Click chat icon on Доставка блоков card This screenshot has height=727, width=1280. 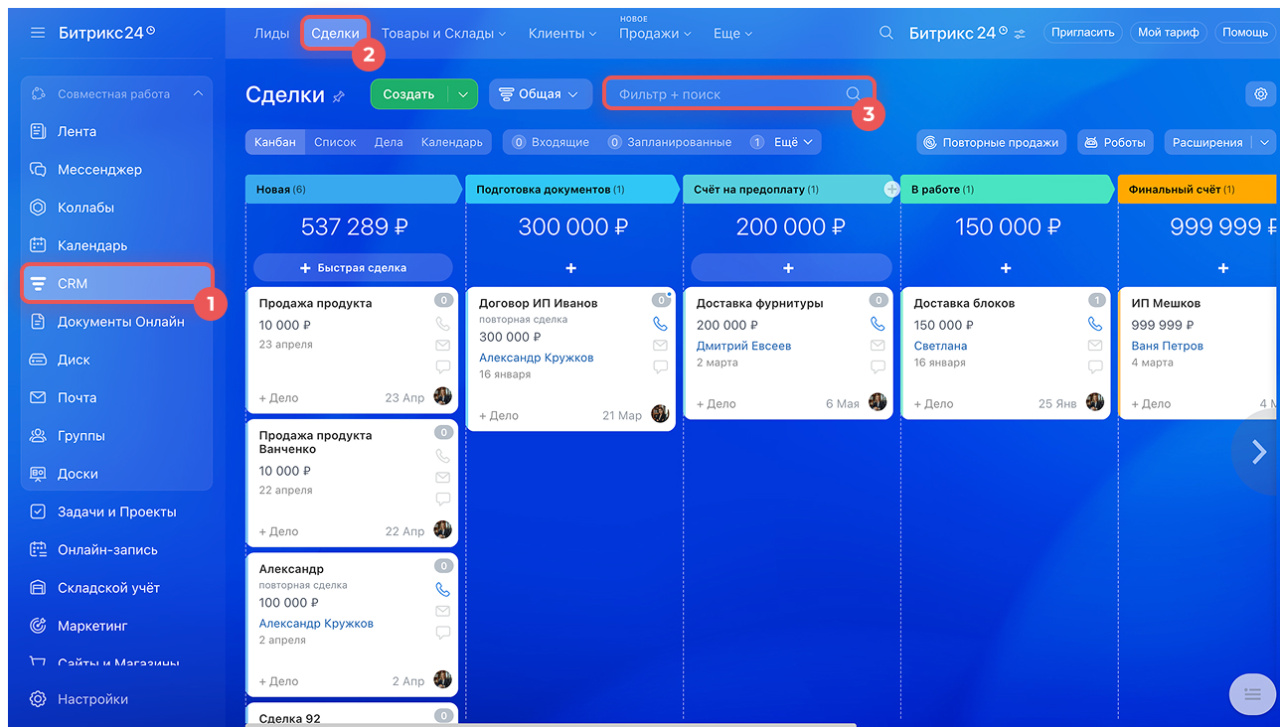[1095, 367]
